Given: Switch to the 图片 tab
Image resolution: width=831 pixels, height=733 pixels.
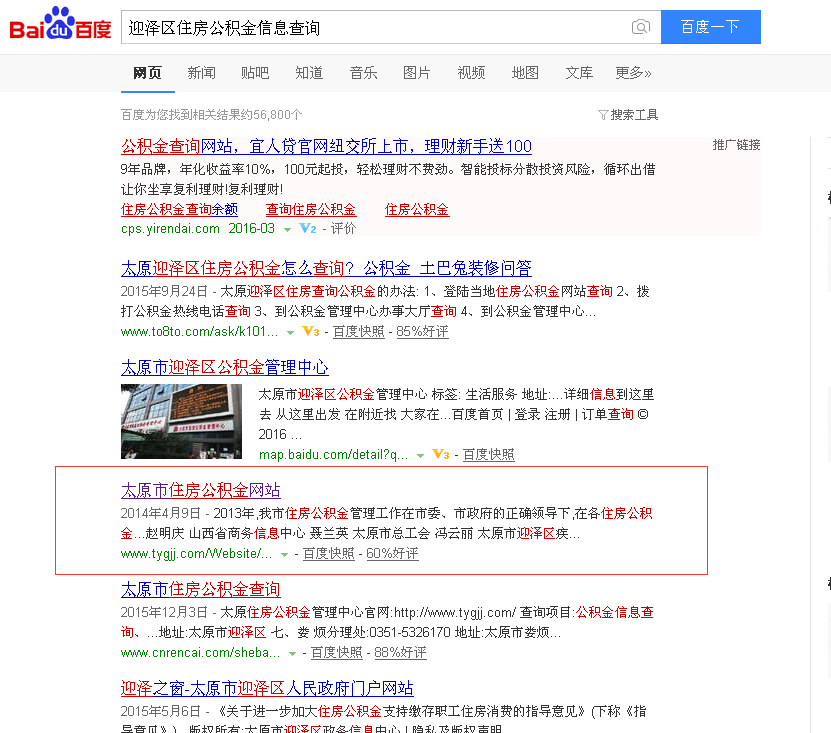Looking at the screenshot, I should click(417, 73).
